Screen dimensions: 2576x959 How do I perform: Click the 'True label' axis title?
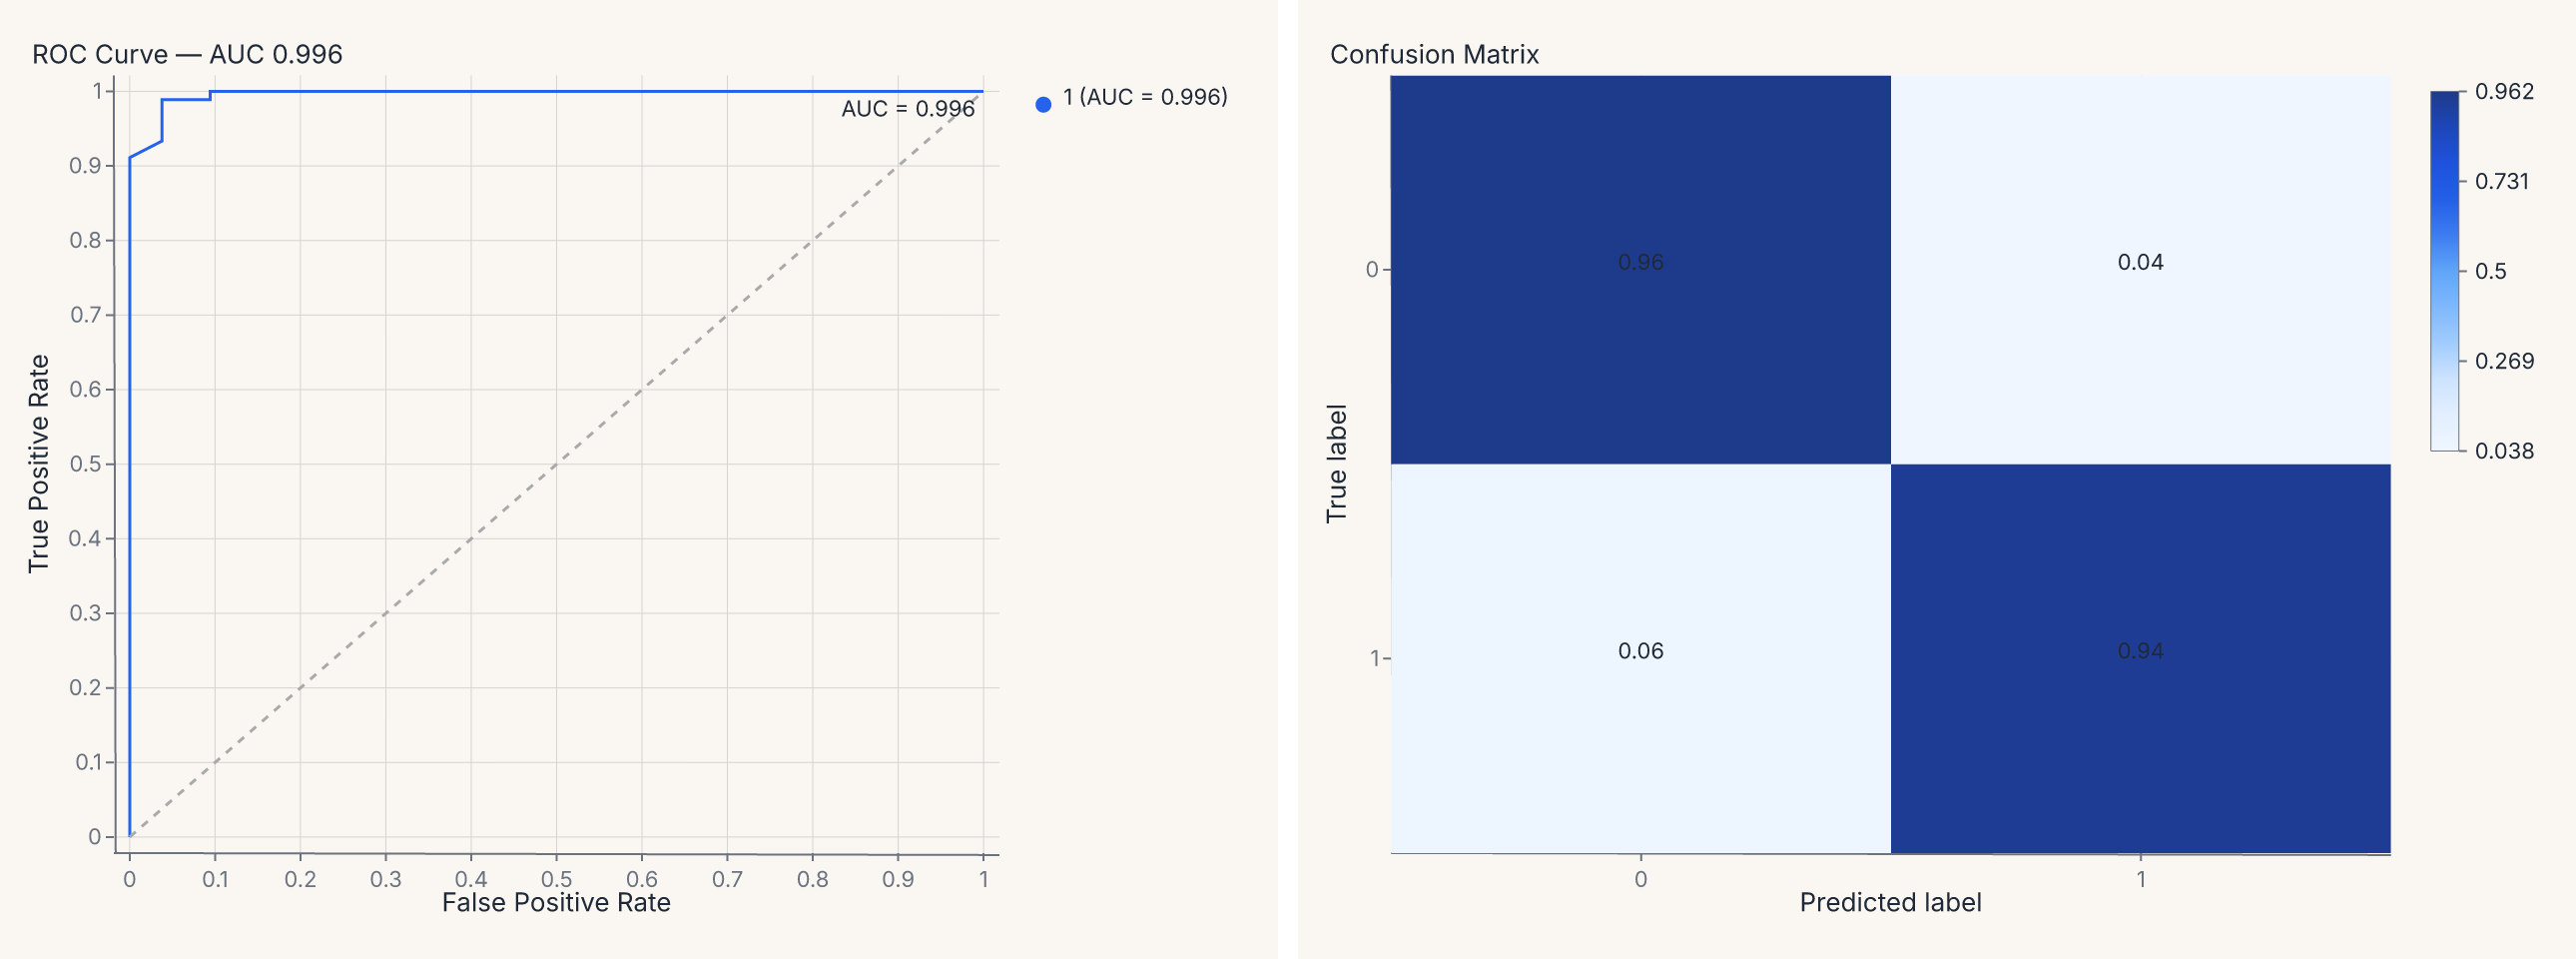1336,464
